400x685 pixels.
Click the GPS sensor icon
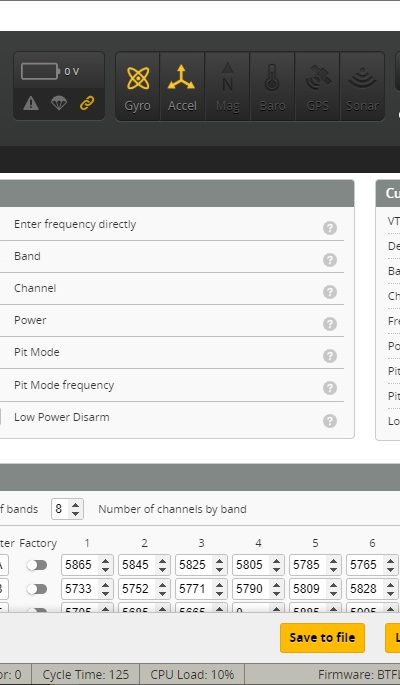[x=317, y=86]
